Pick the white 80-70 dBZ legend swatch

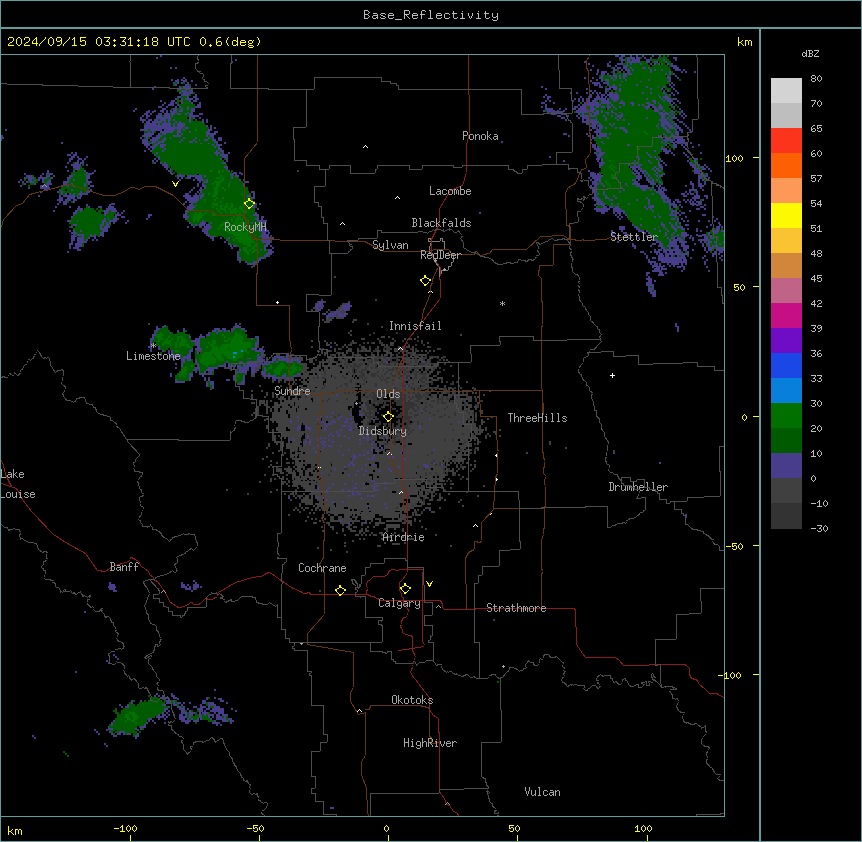[x=786, y=91]
